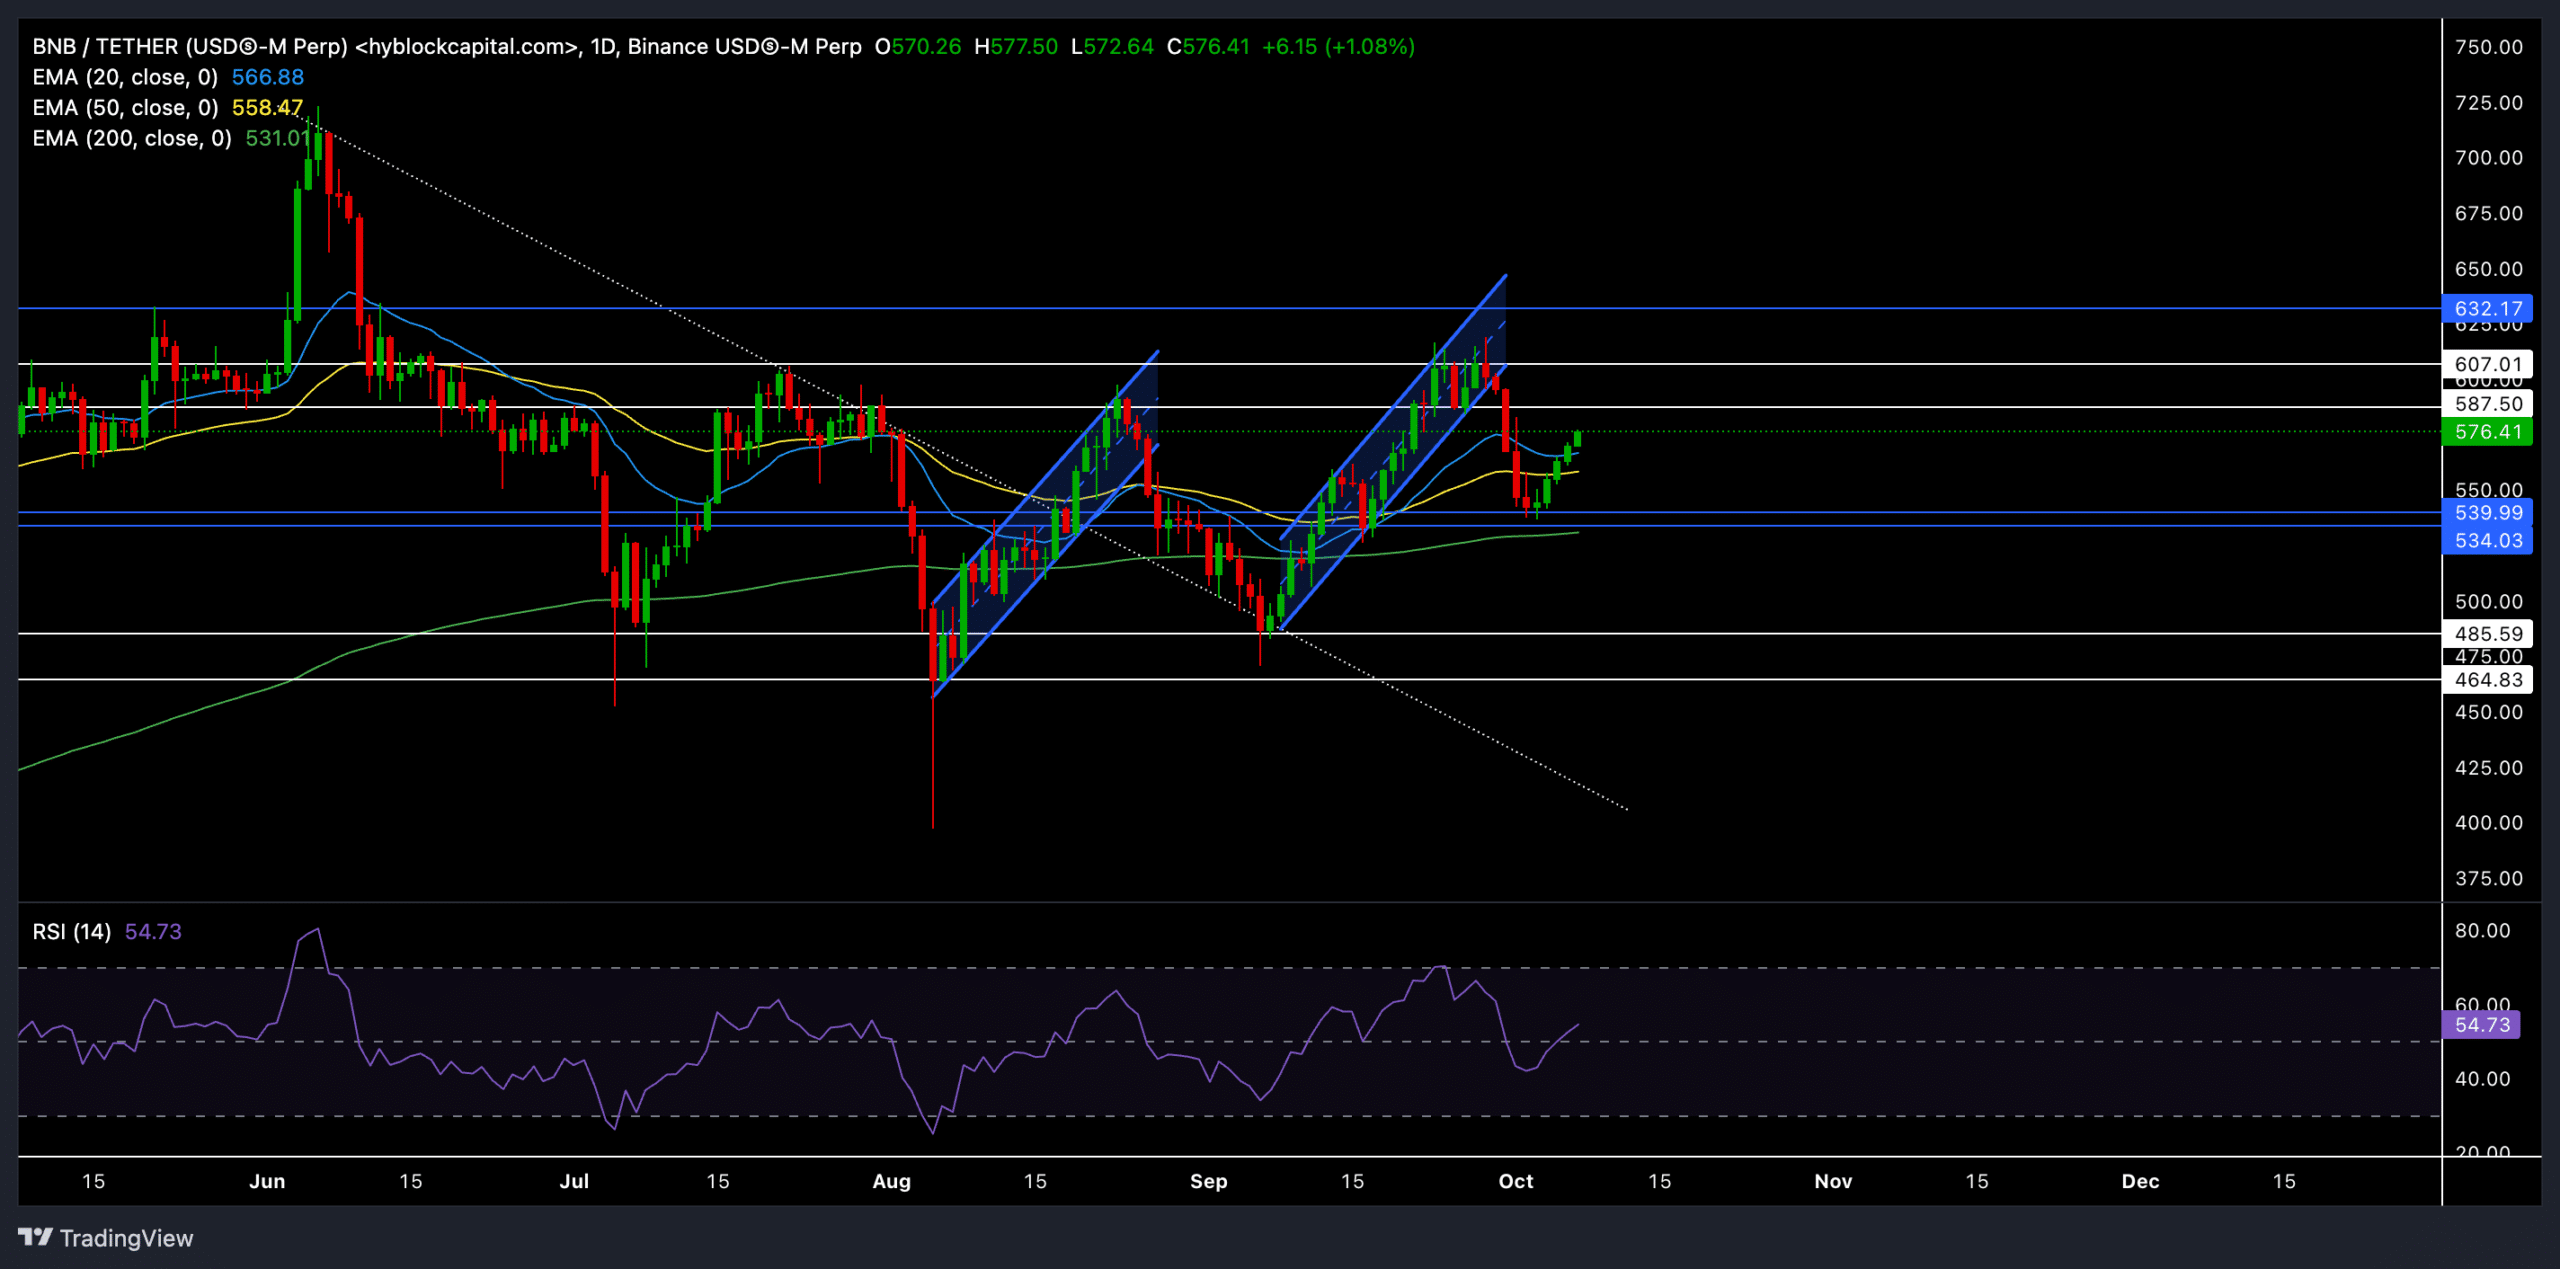This screenshot has width=2560, height=1269.
Task: Click the TradingView logo
Action: coord(106,1238)
